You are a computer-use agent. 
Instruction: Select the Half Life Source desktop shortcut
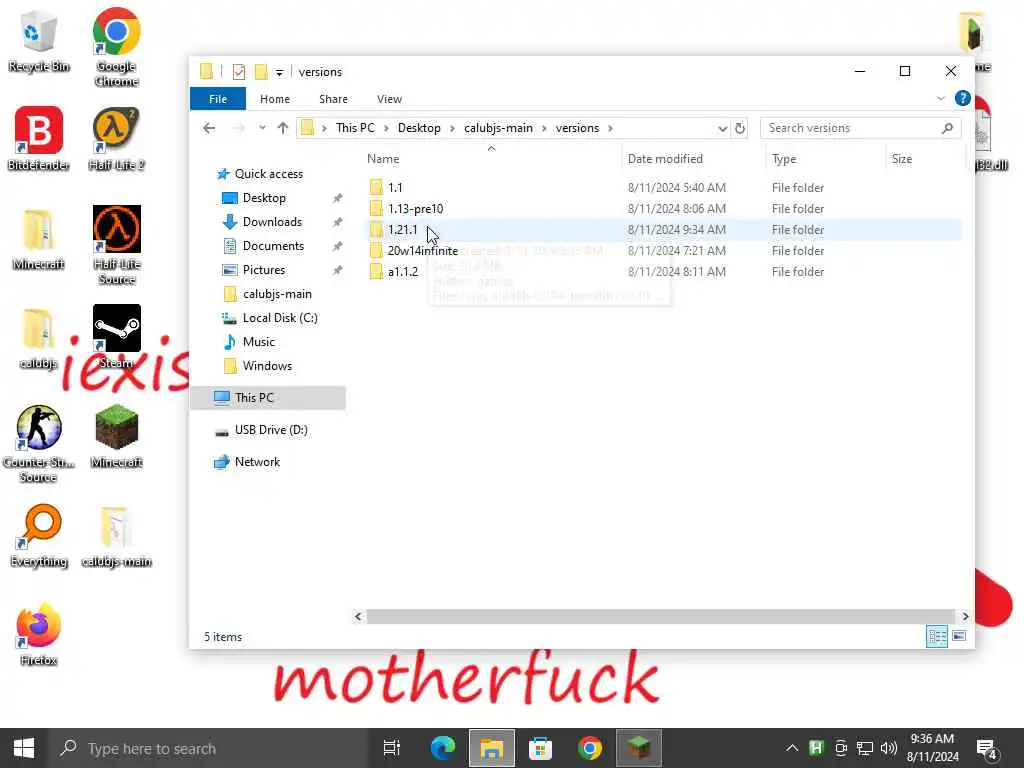pyautogui.click(x=116, y=245)
